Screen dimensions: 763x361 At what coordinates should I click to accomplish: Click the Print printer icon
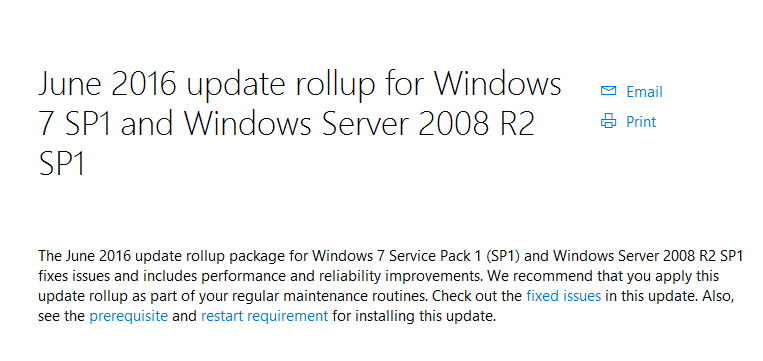[608, 121]
